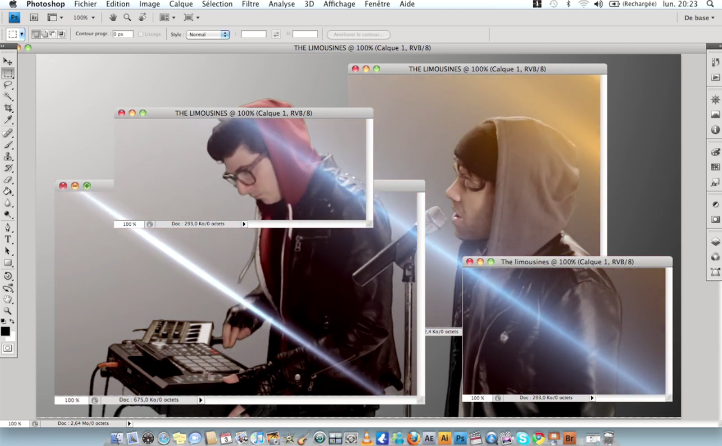Open the Fichier menu
Viewport: 722px width, 446px height.
pyautogui.click(x=85, y=4)
